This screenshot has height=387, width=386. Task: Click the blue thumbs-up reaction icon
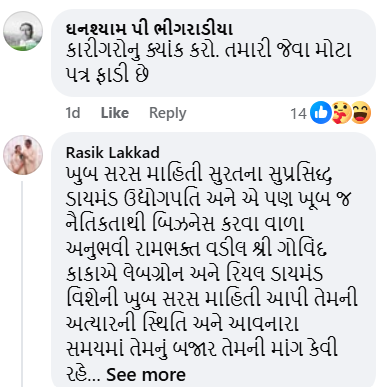click(321, 113)
